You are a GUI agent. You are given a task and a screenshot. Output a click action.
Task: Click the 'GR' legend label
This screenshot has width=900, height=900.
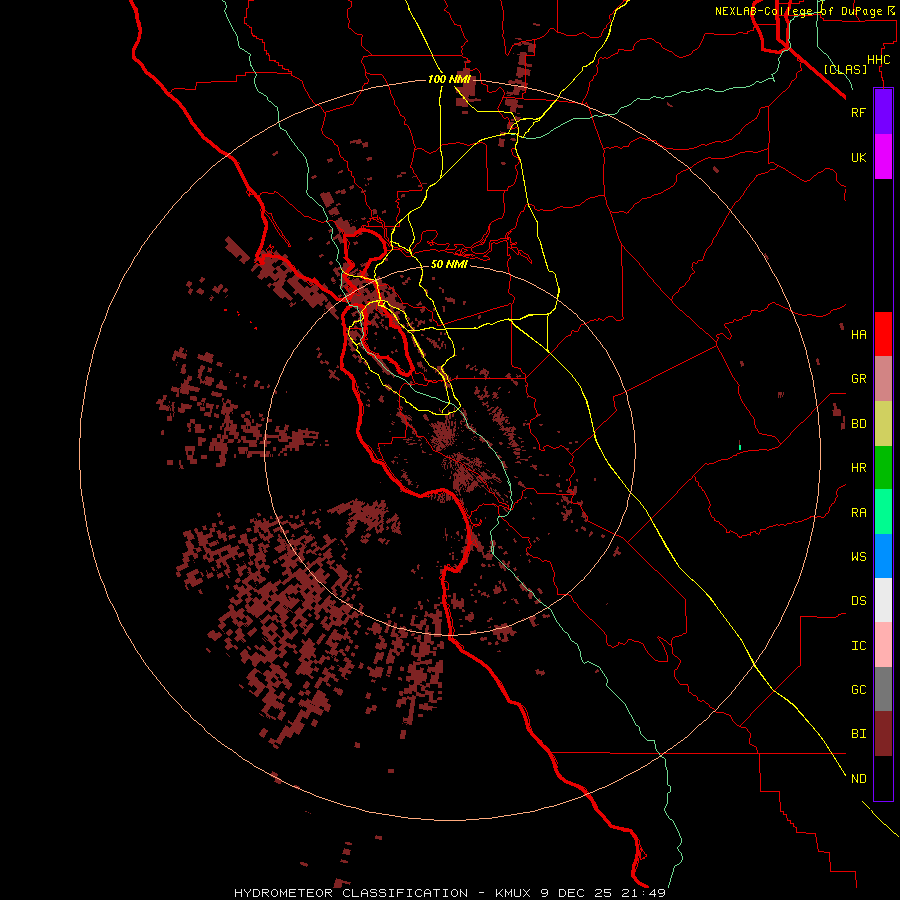pos(858,379)
